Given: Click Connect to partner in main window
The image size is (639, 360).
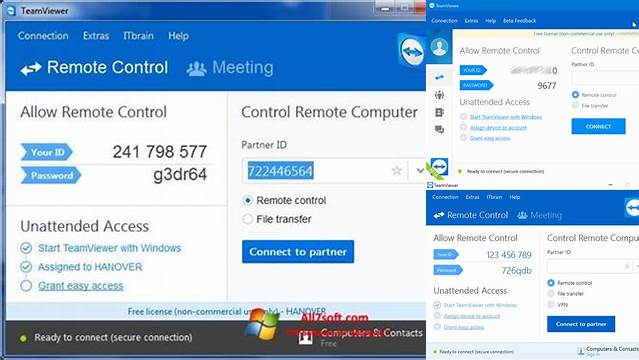Looking at the screenshot, I should (298, 252).
